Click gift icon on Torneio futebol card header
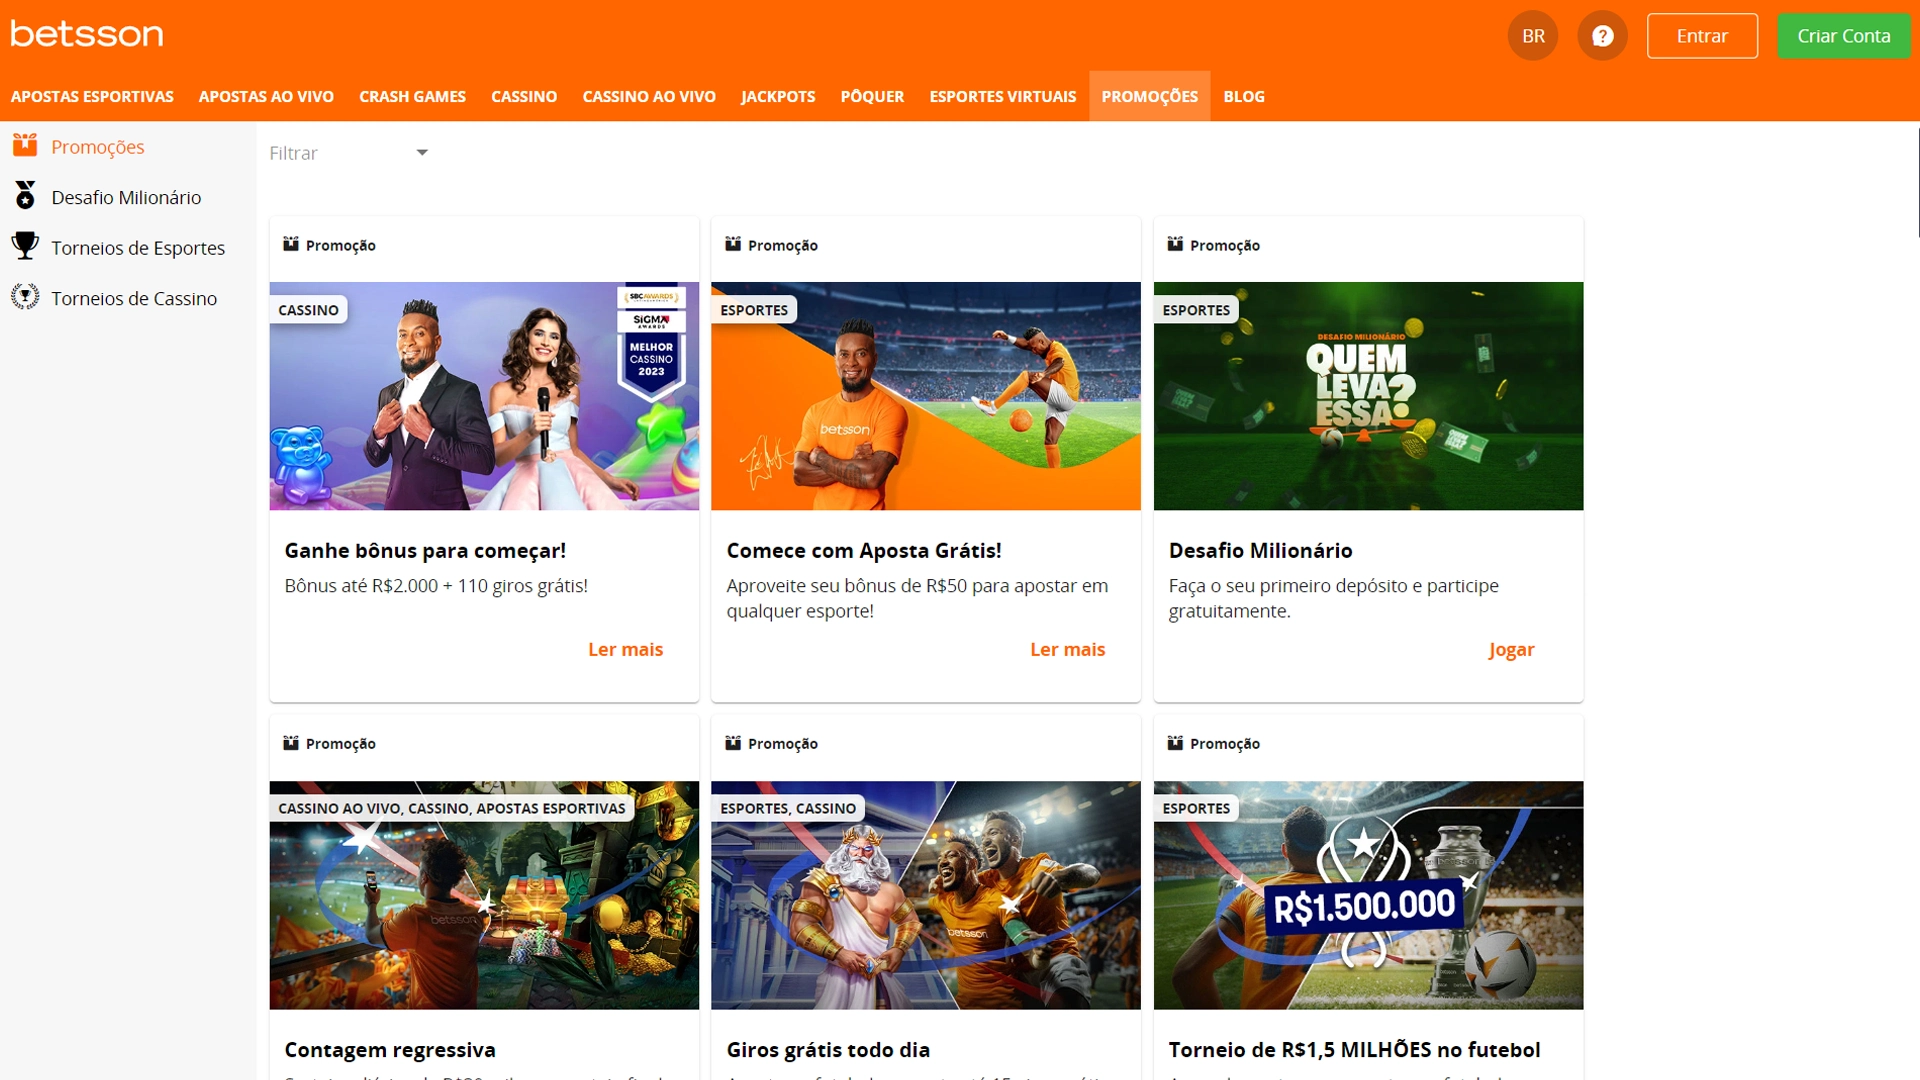The width and height of the screenshot is (1920, 1080). coord(1175,743)
